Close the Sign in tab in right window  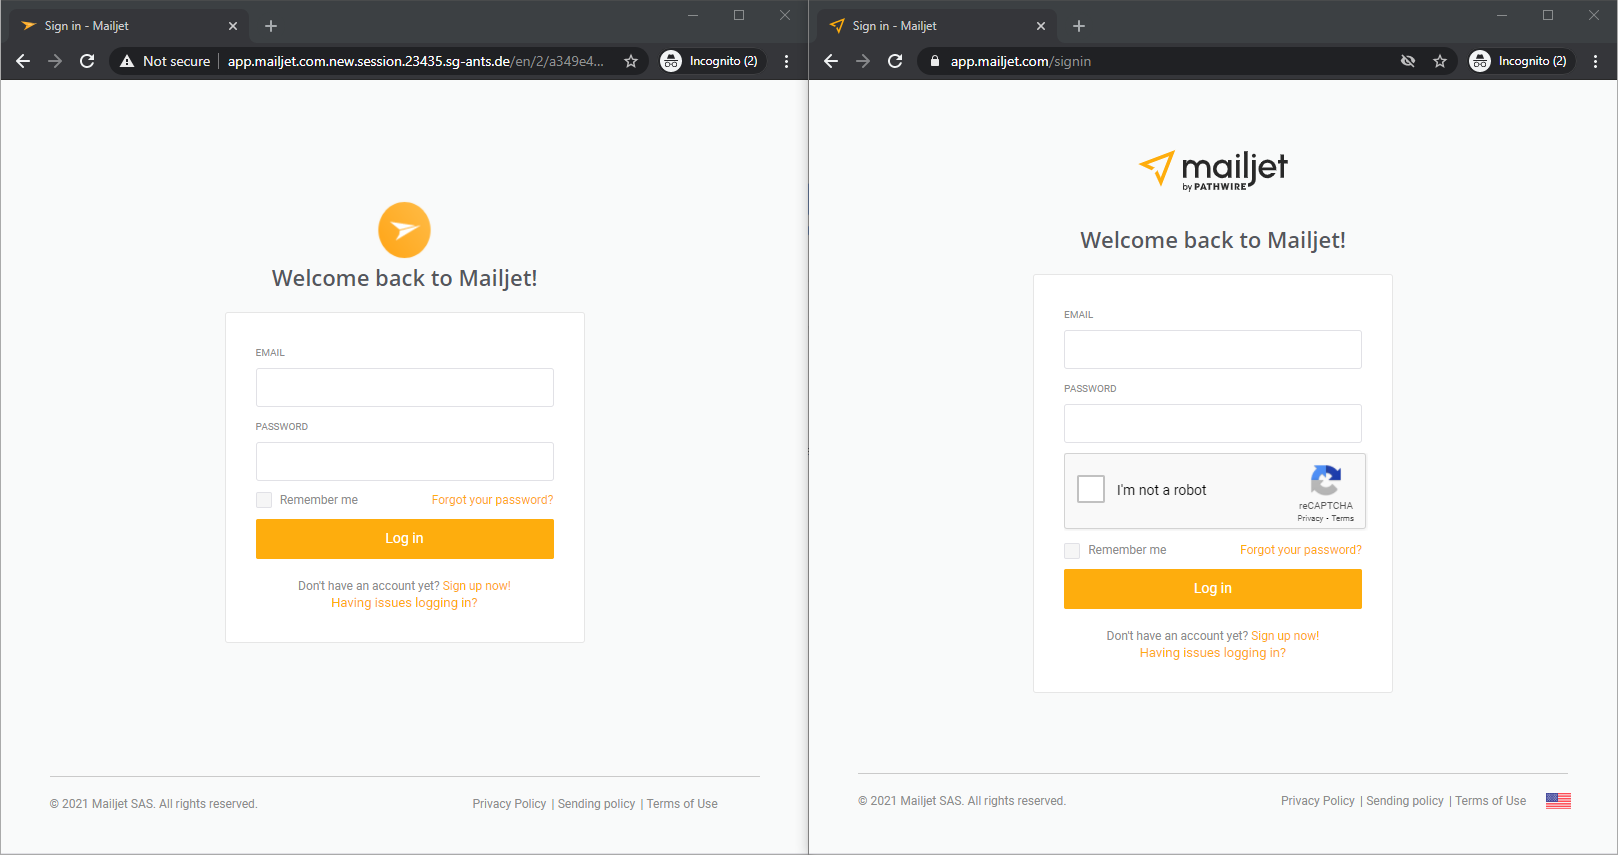(x=1041, y=26)
